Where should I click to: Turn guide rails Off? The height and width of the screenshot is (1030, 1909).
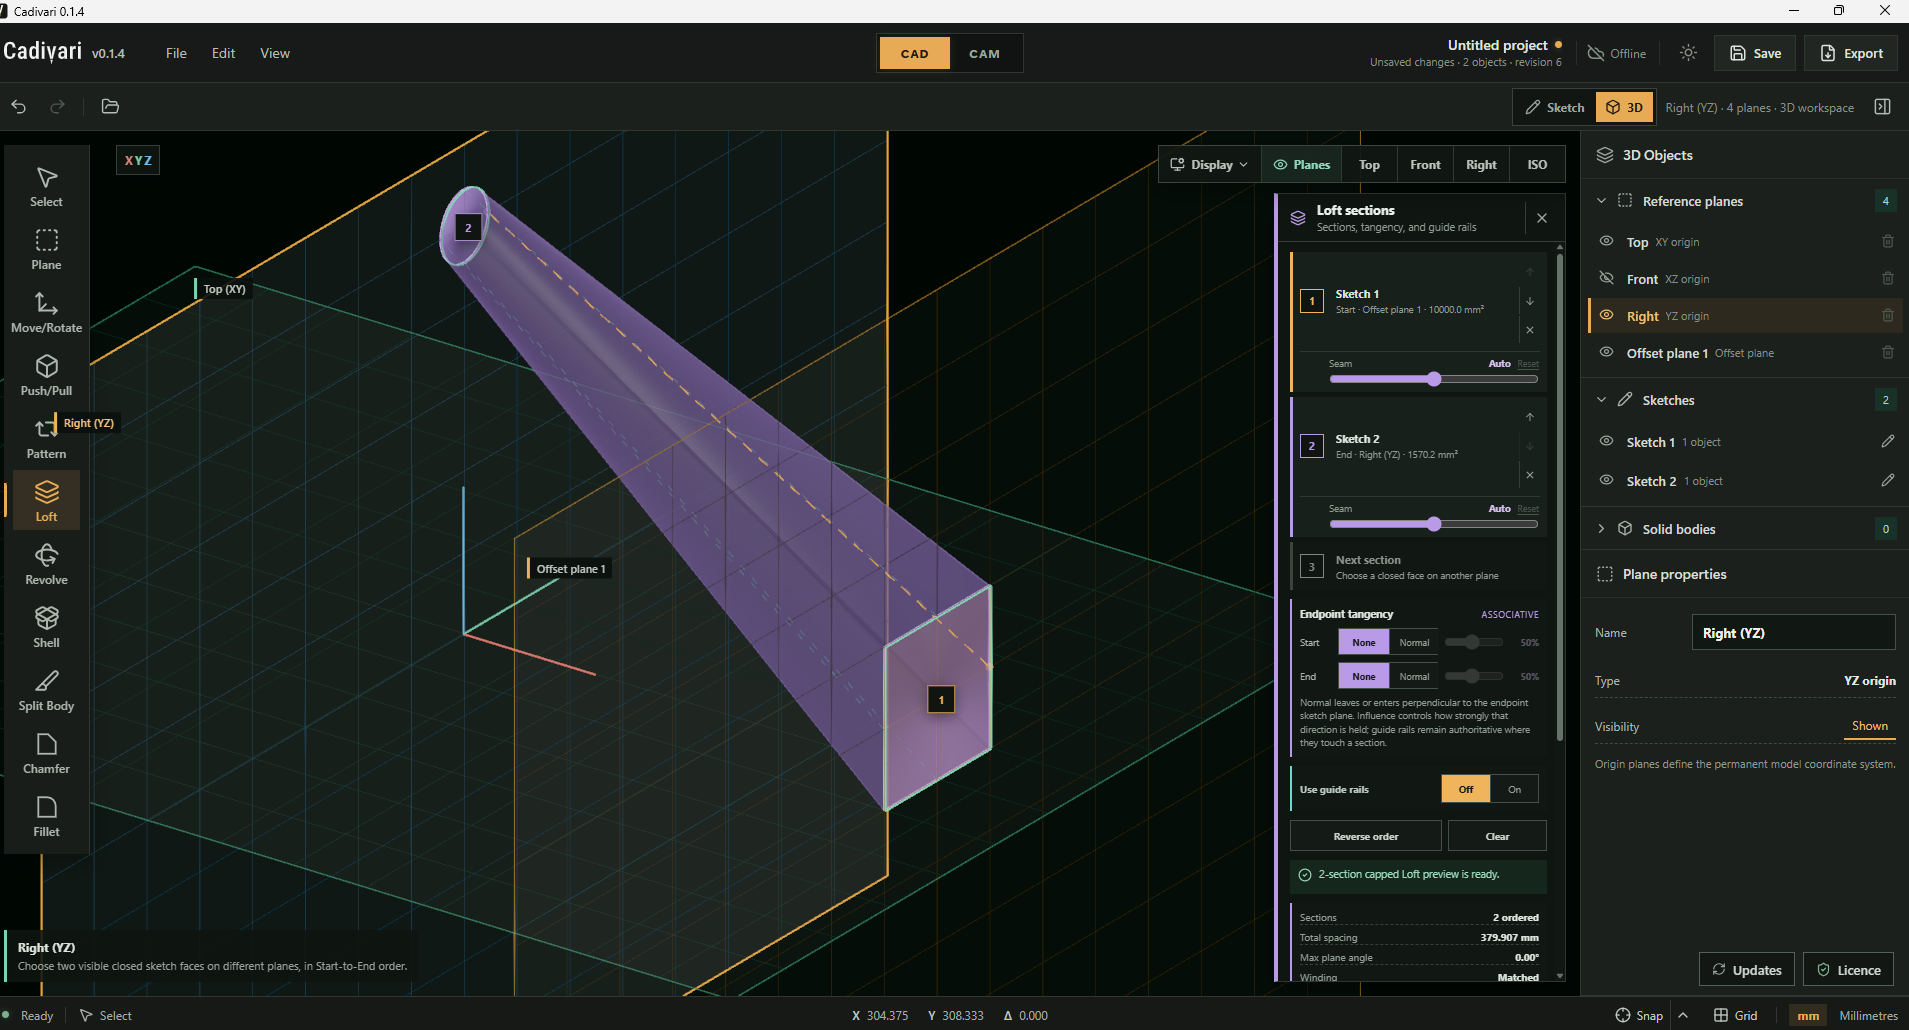pyautogui.click(x=1466, y=789)
